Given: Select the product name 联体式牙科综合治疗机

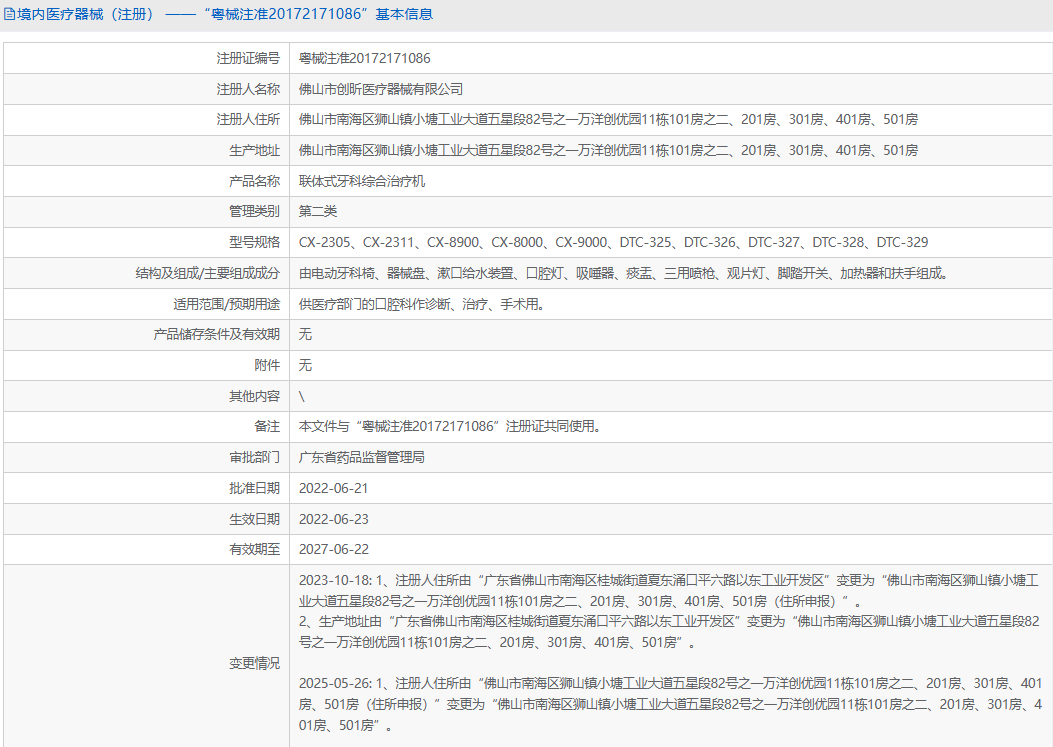Looking at the screenshot, I should [362, 181].
